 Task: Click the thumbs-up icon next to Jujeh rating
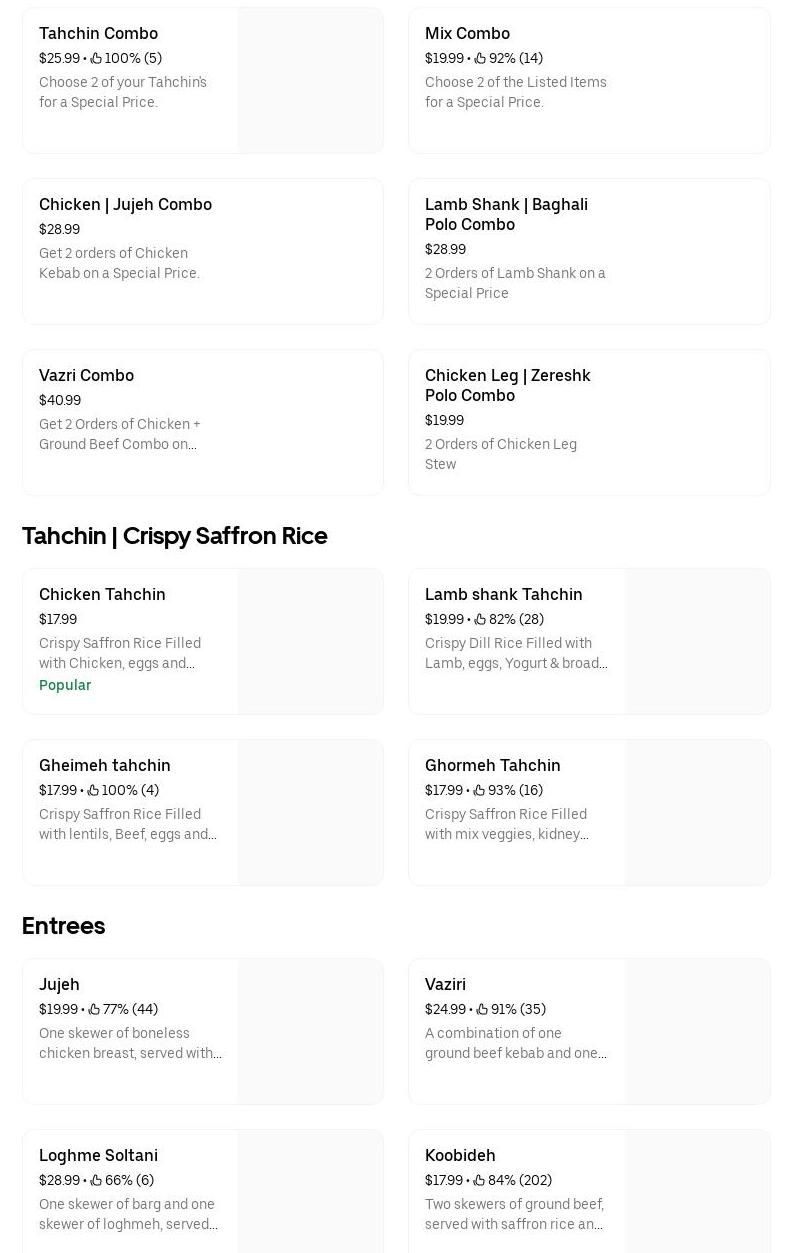pyautogui.click(x=94, y=1009)
